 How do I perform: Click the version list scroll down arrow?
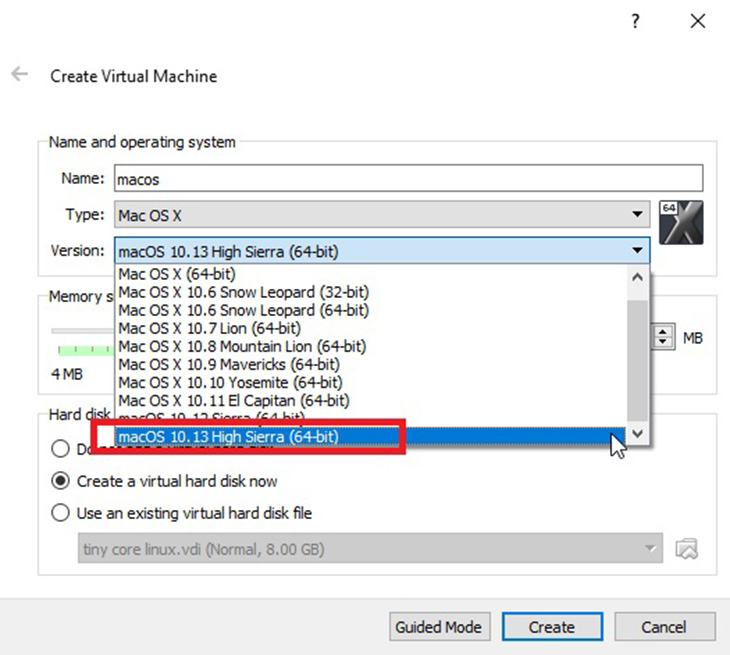coord(638,433)
